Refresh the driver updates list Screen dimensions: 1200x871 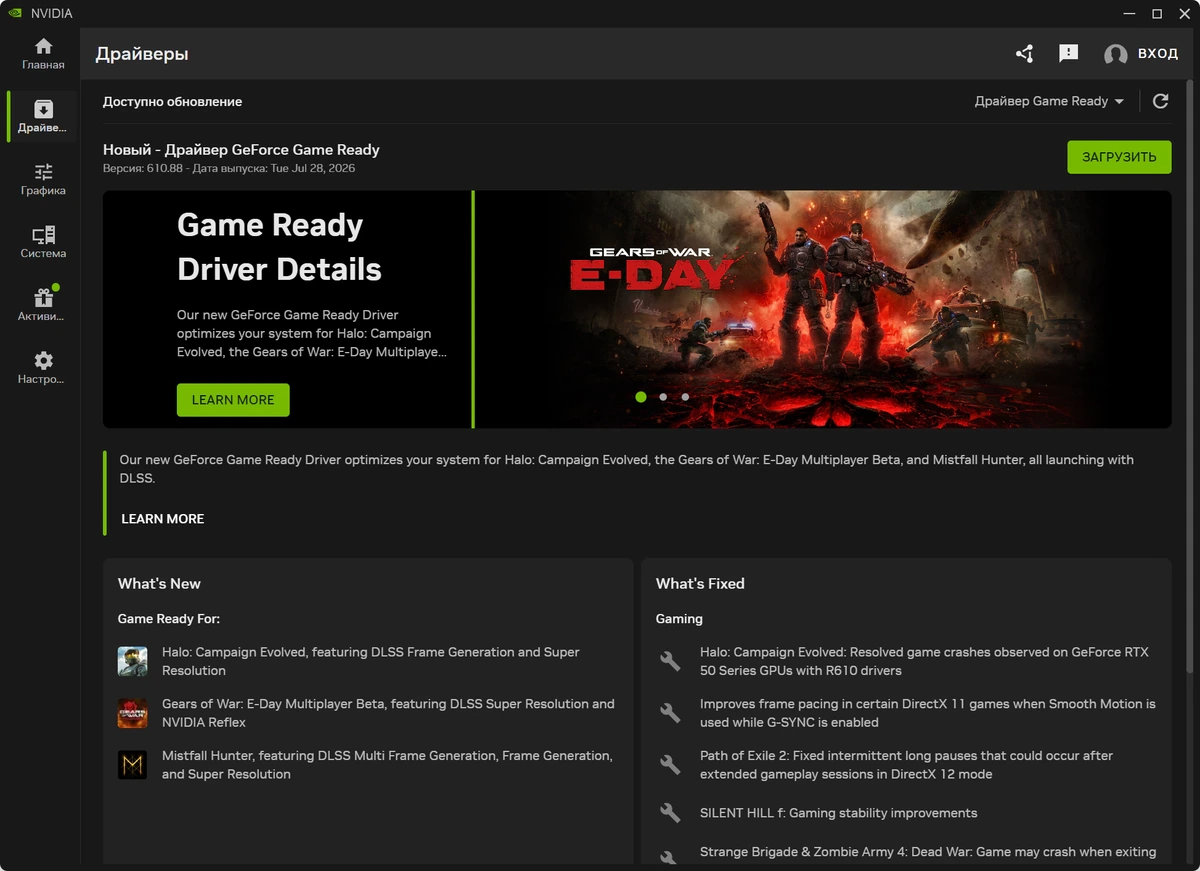click(x=1161, y=101)
